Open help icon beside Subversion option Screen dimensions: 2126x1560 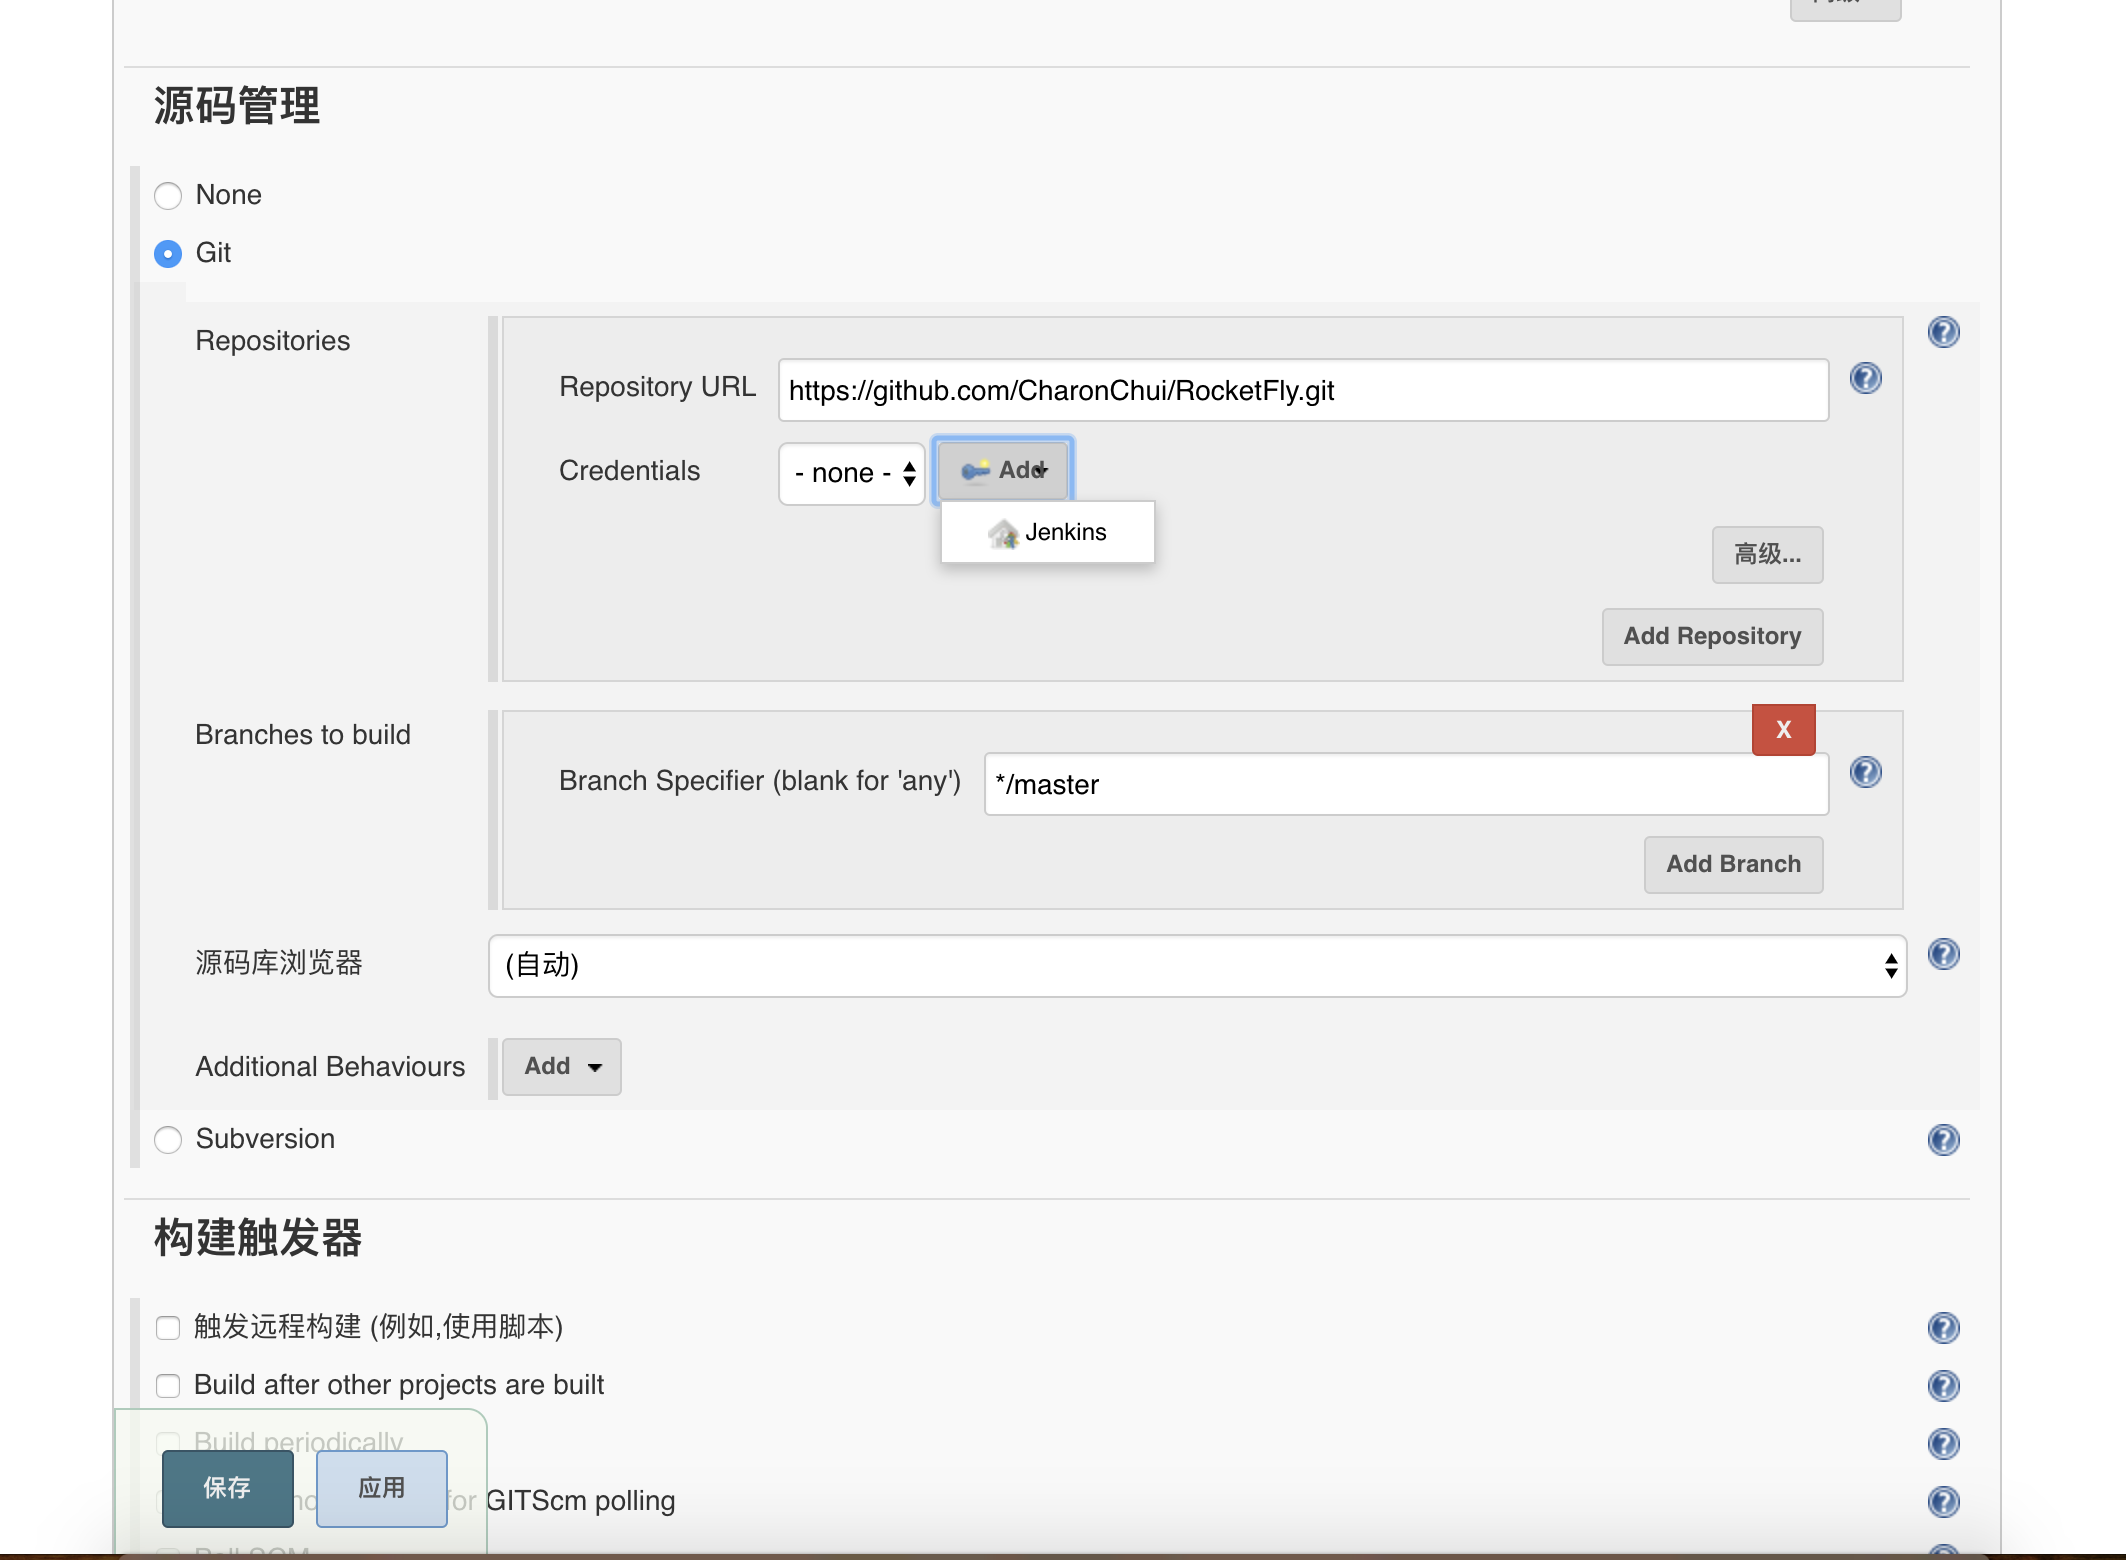pyautogui.click(x=1943, y=1140)
